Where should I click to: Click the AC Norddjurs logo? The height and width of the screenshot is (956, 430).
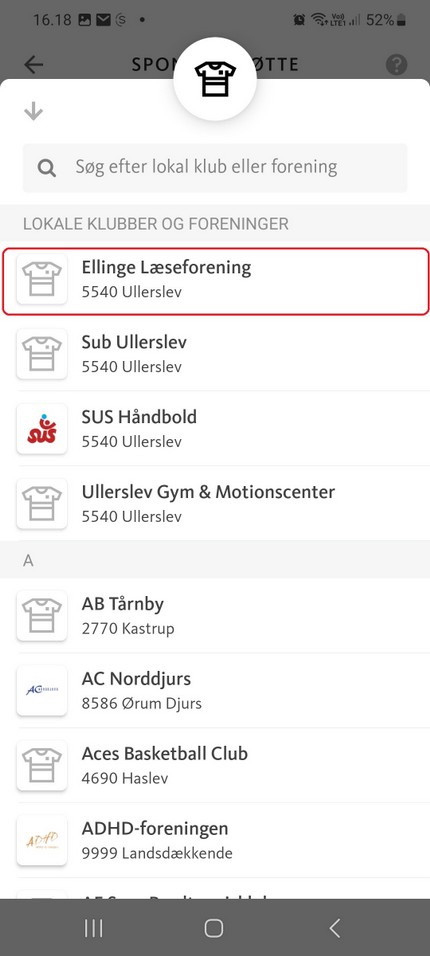tap(41, 690)
